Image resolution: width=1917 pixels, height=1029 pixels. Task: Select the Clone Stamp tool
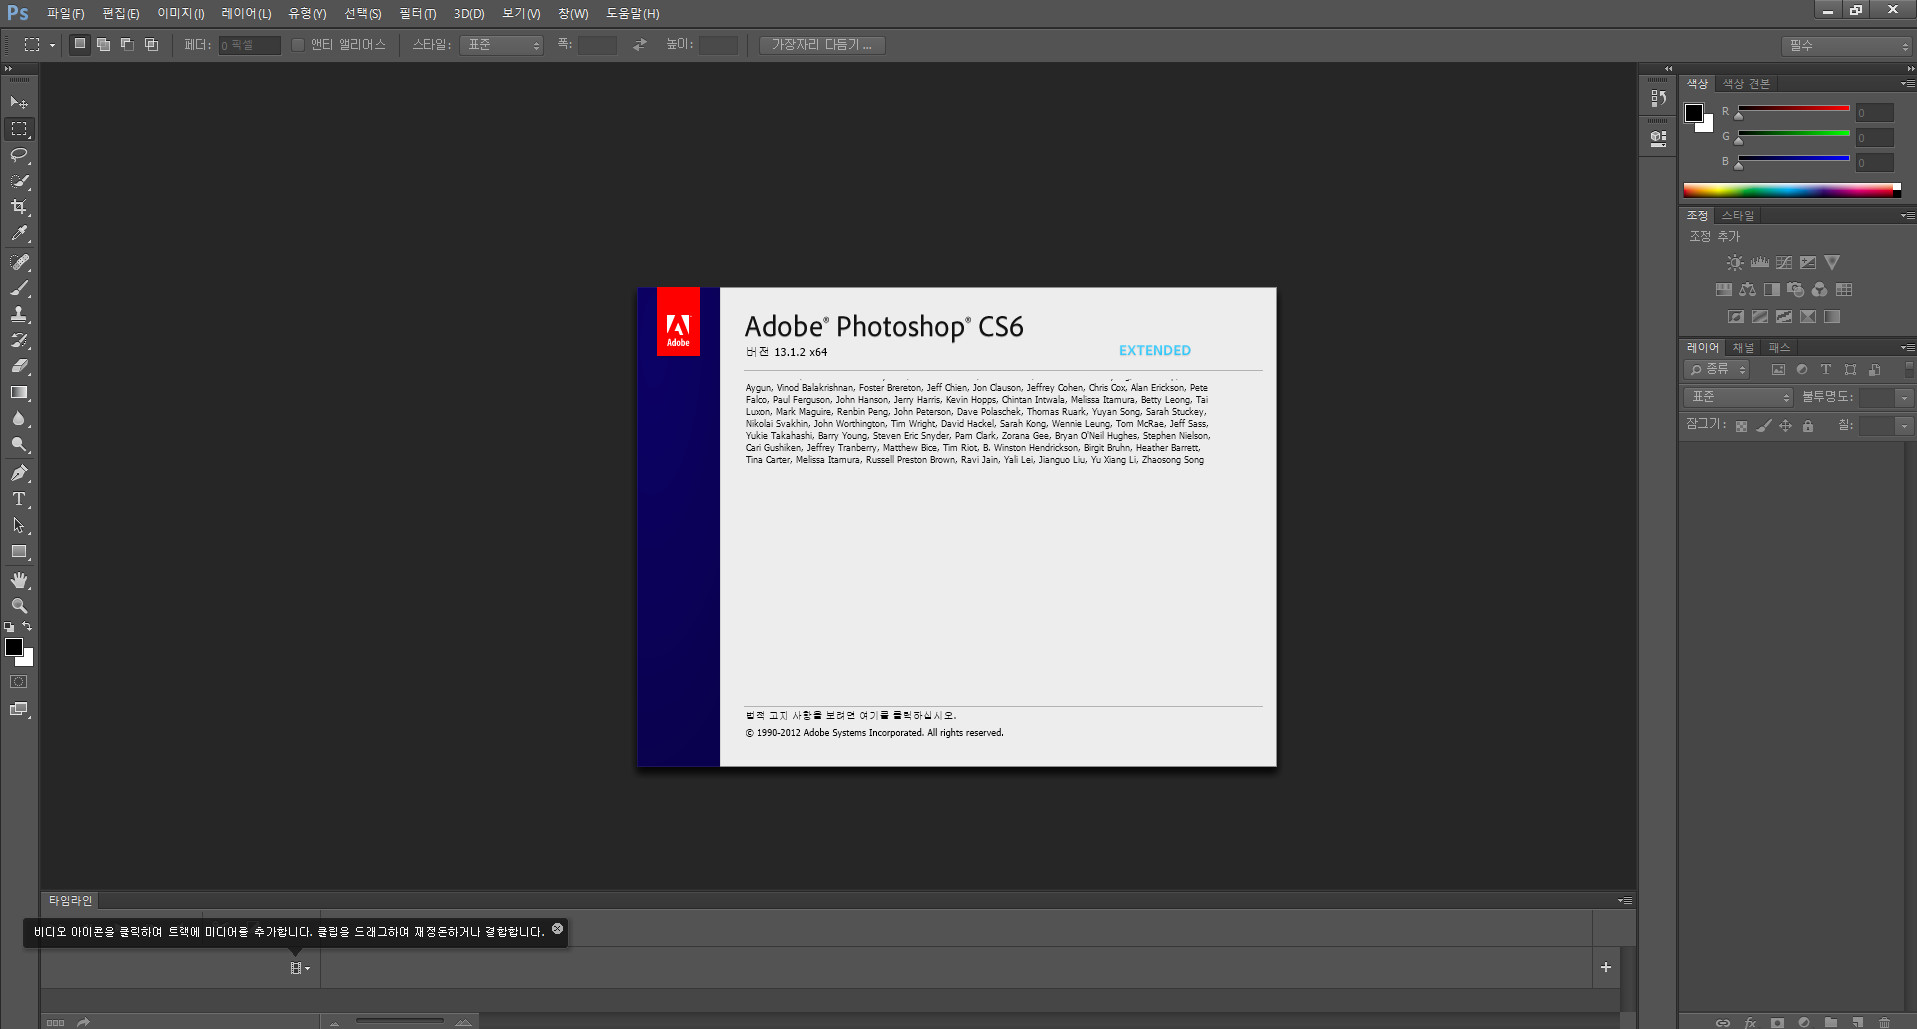19,314
